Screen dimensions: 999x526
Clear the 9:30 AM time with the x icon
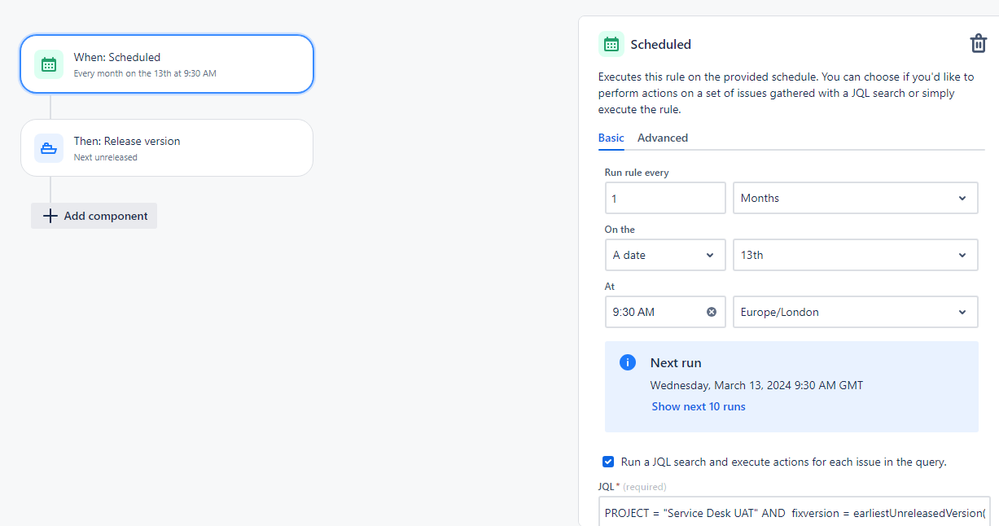711,312
